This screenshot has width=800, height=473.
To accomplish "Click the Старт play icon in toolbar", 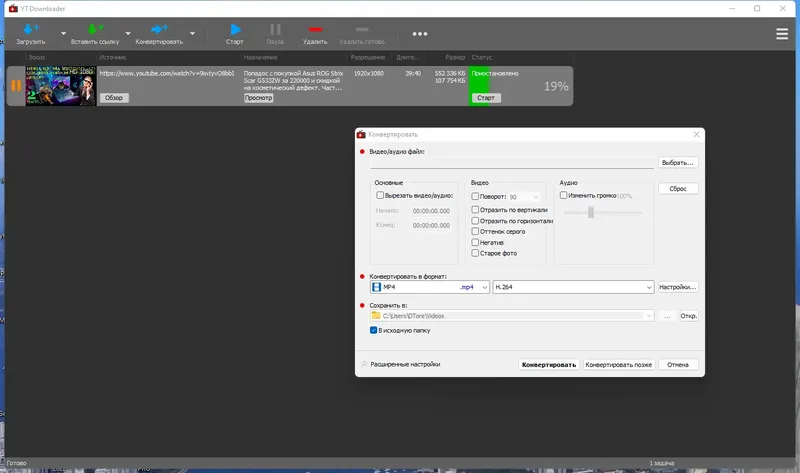I will [235, 29].
